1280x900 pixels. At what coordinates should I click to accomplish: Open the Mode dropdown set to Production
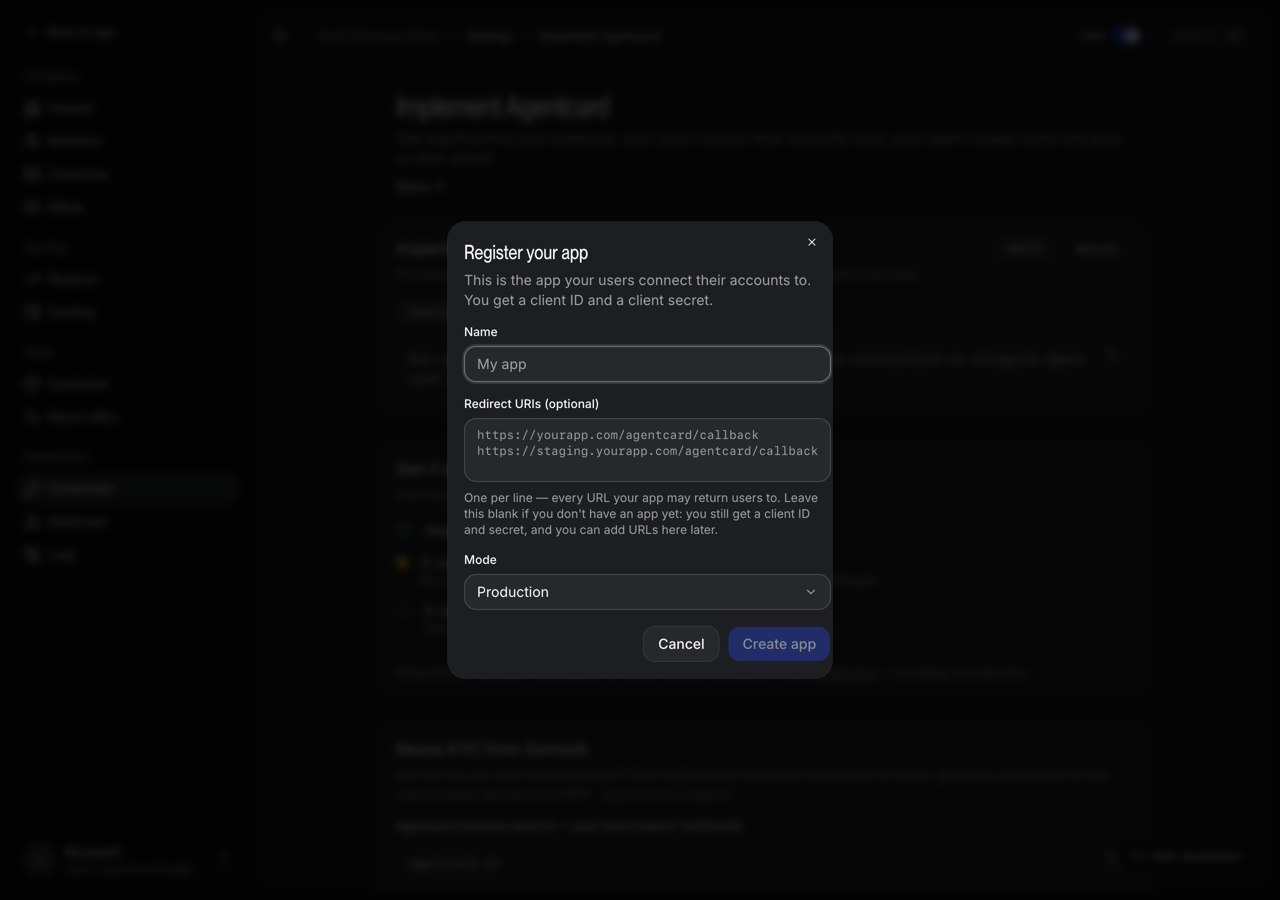coord(647,592)
